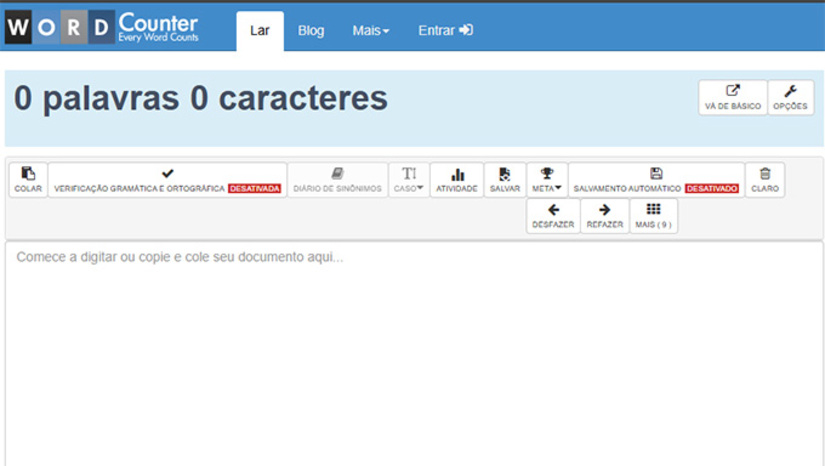This screenshot has width=825, height=466.
Task: Open the Atividade bar chart
Action: coord(457,180)
